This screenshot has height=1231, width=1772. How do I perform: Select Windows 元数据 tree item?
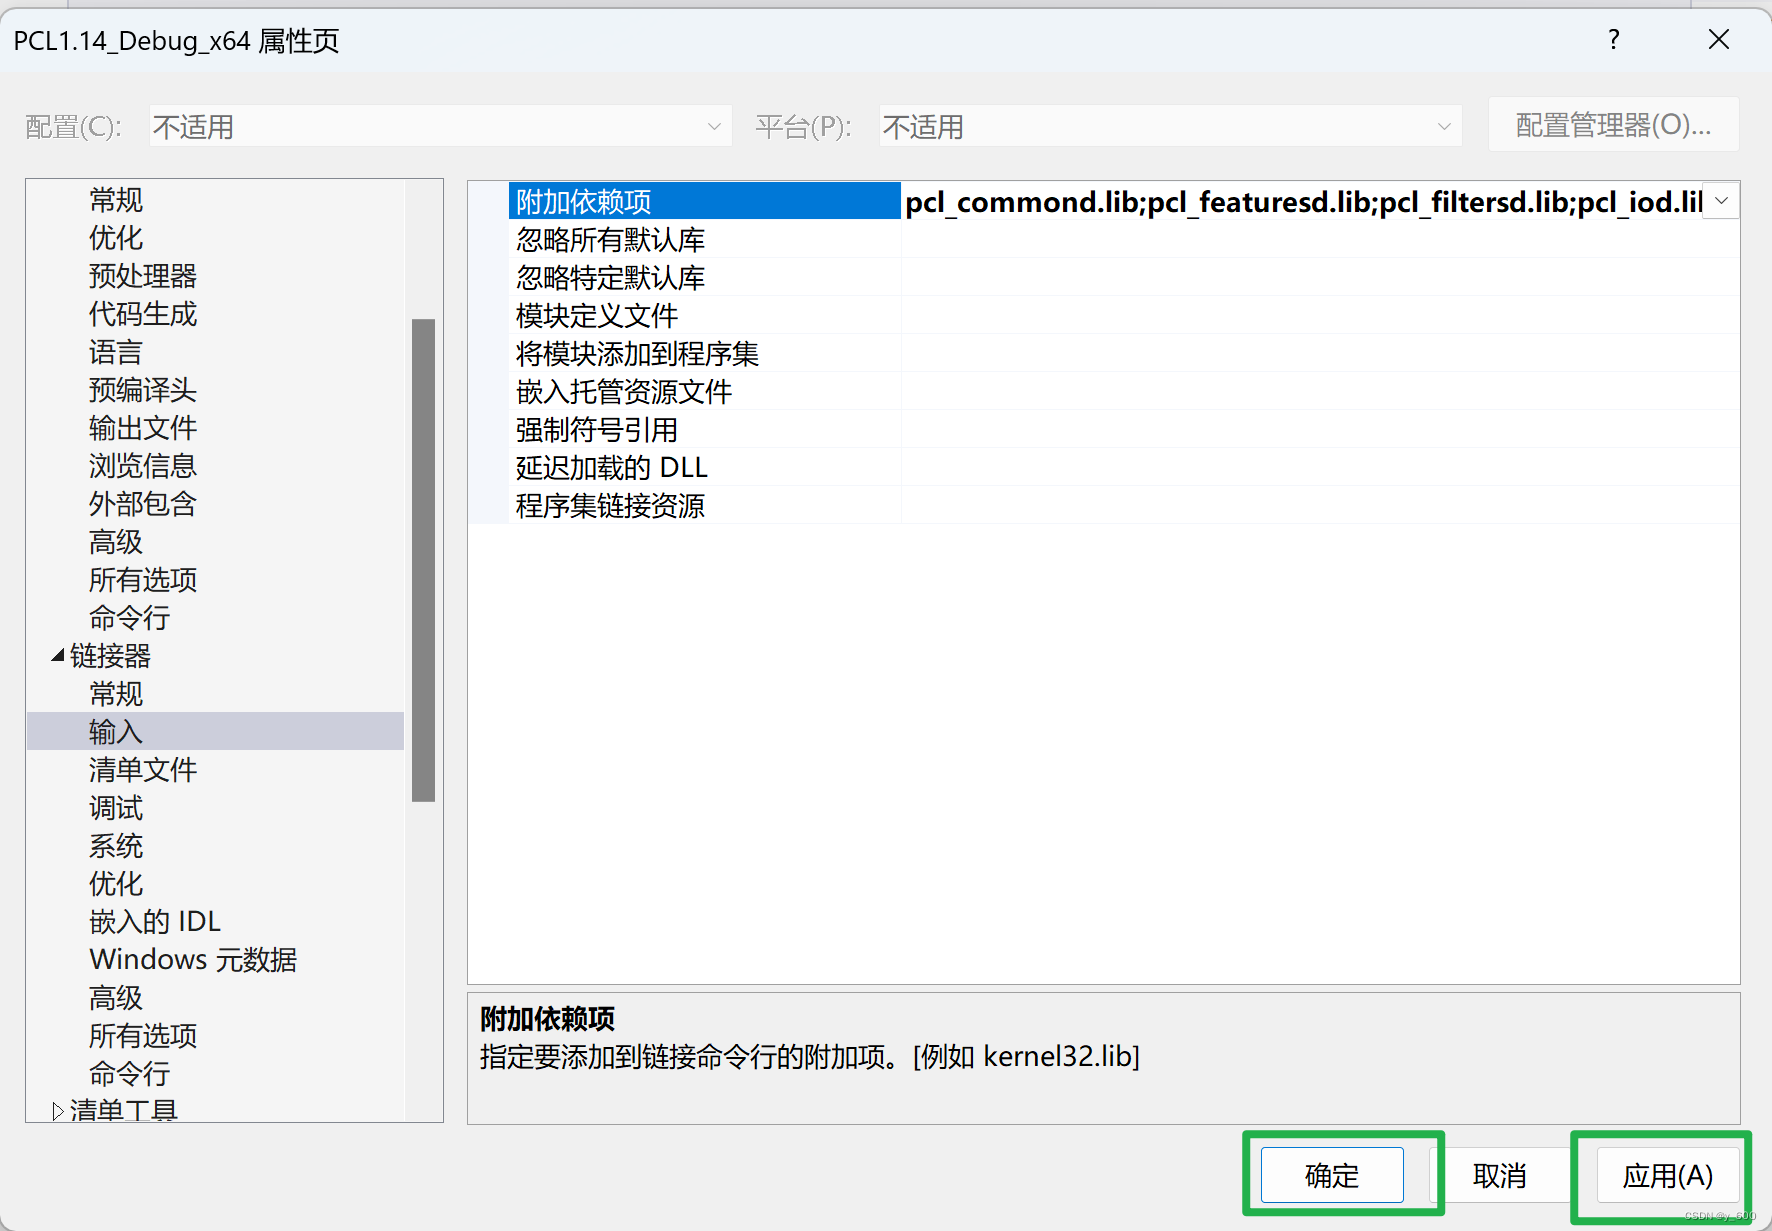coord(192,959)
